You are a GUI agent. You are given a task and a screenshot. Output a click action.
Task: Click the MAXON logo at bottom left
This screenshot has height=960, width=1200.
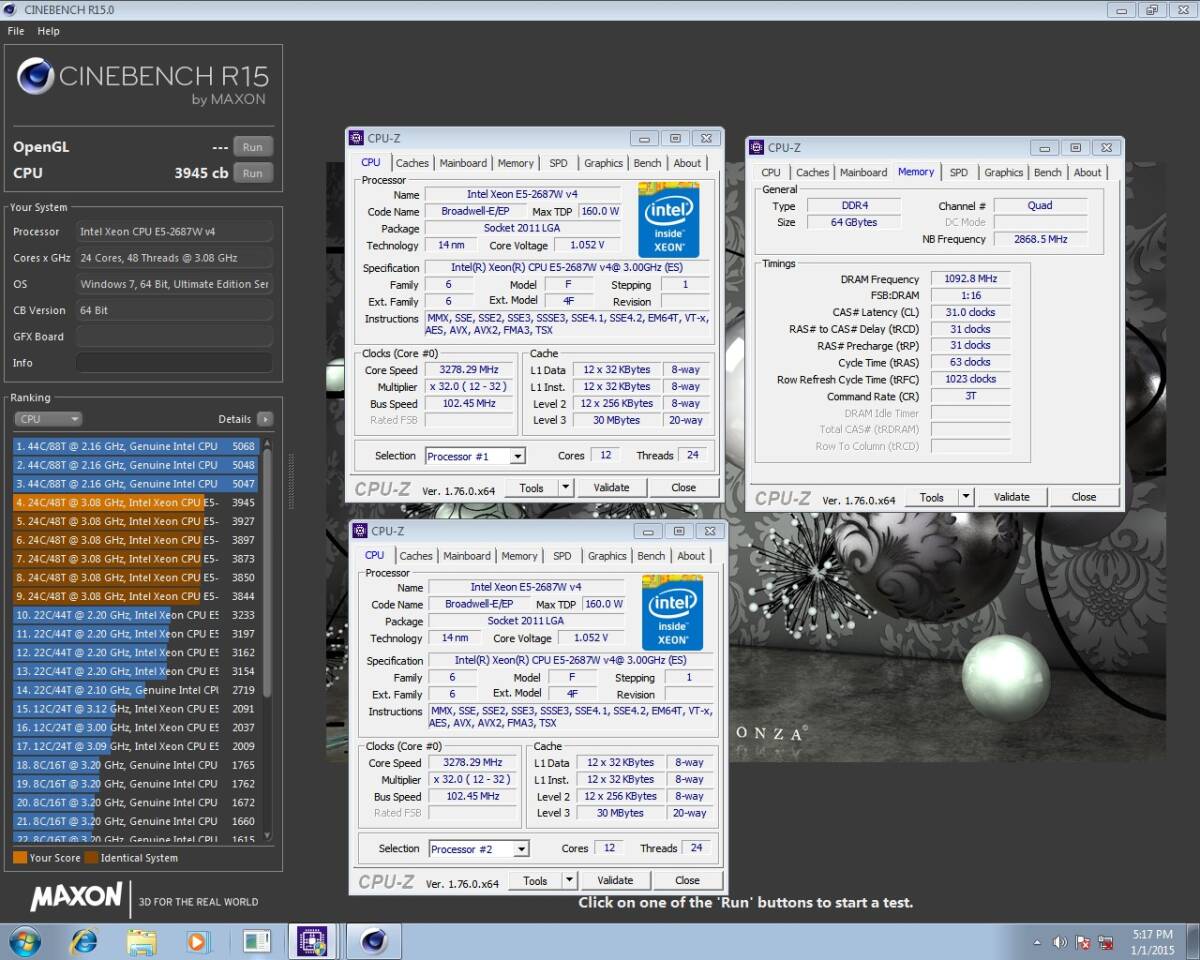pos(76,896)
